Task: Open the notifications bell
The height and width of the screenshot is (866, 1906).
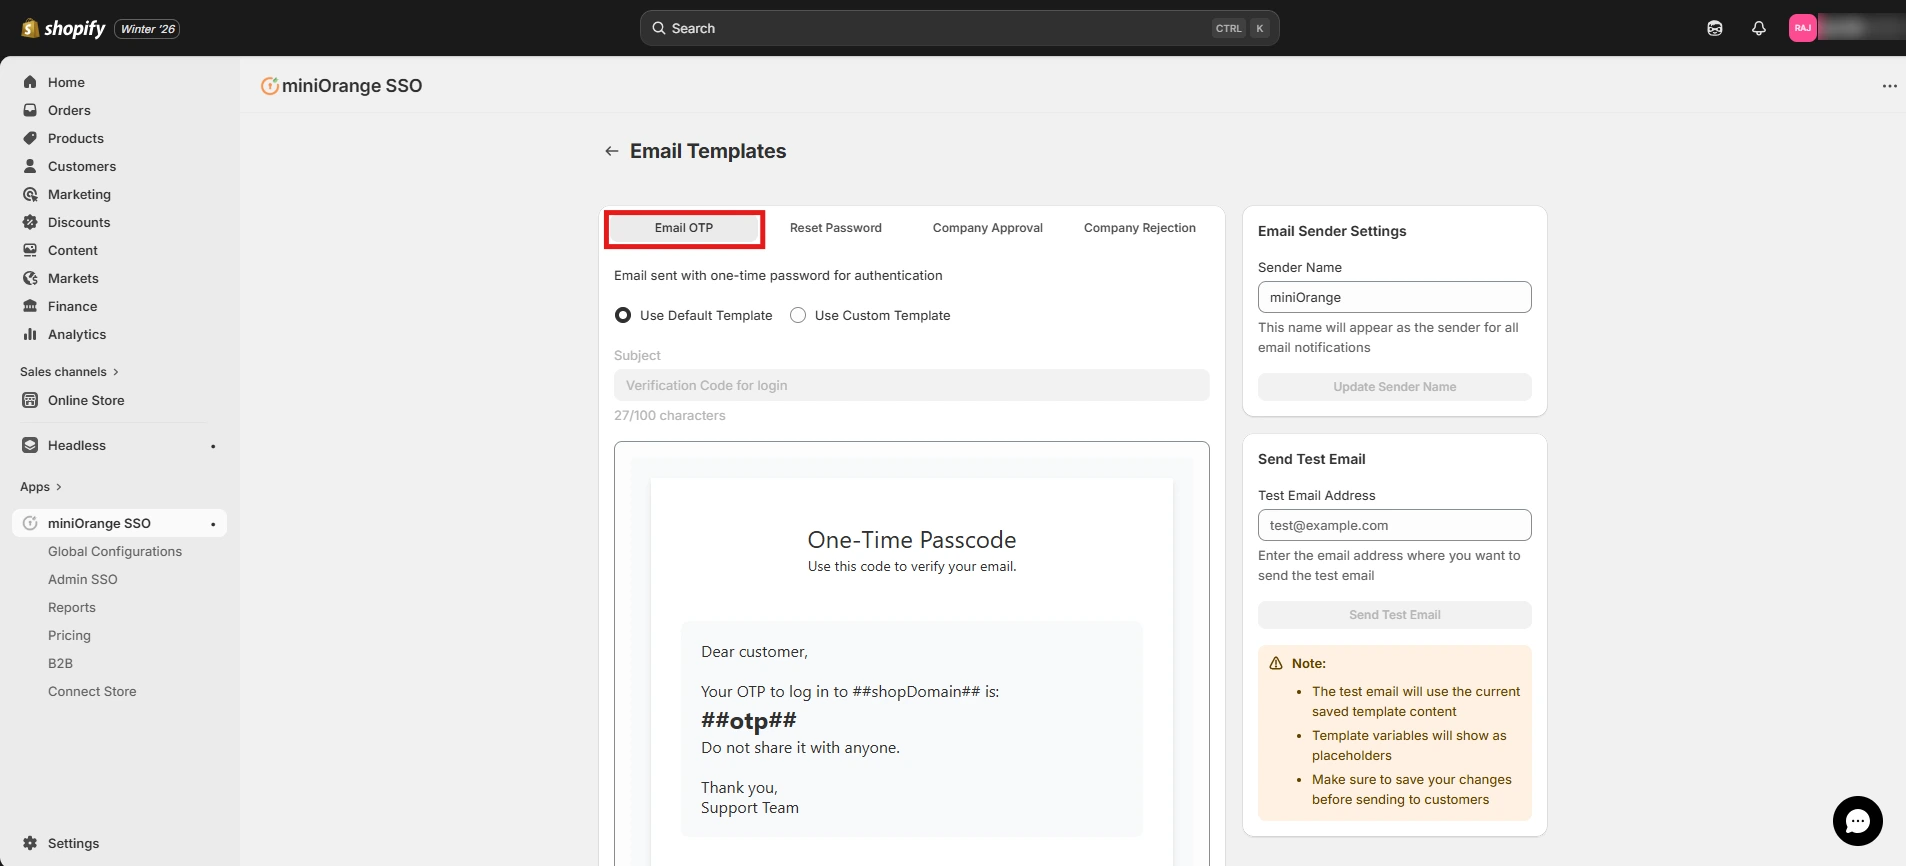Action: coord(1759,28)
